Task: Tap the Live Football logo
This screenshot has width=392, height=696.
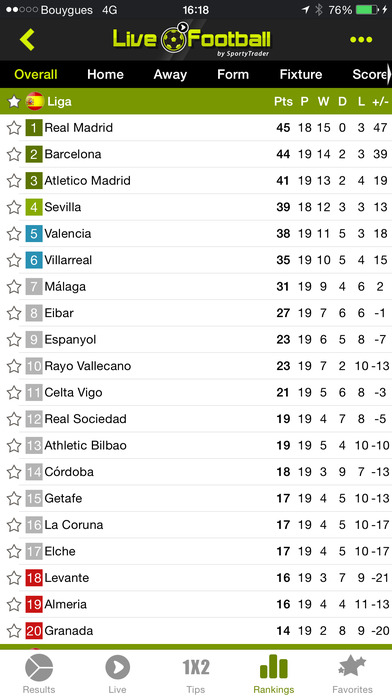Action: pyautogui.click(x=191, y=39)
